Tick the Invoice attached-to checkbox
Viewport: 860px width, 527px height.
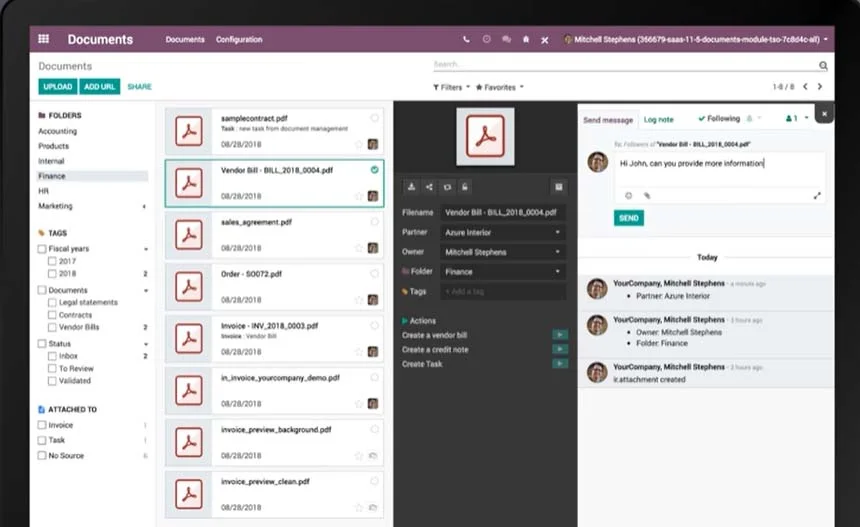[x=42, y=425]
